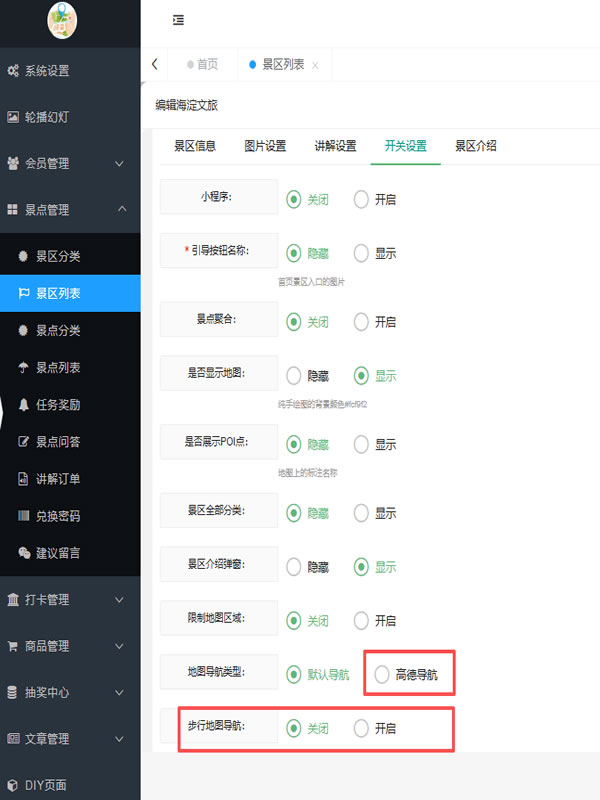Viewport: 600px width, 800px height.
Task: Open 任务奖励 submenu item
Action: [70, 405]
